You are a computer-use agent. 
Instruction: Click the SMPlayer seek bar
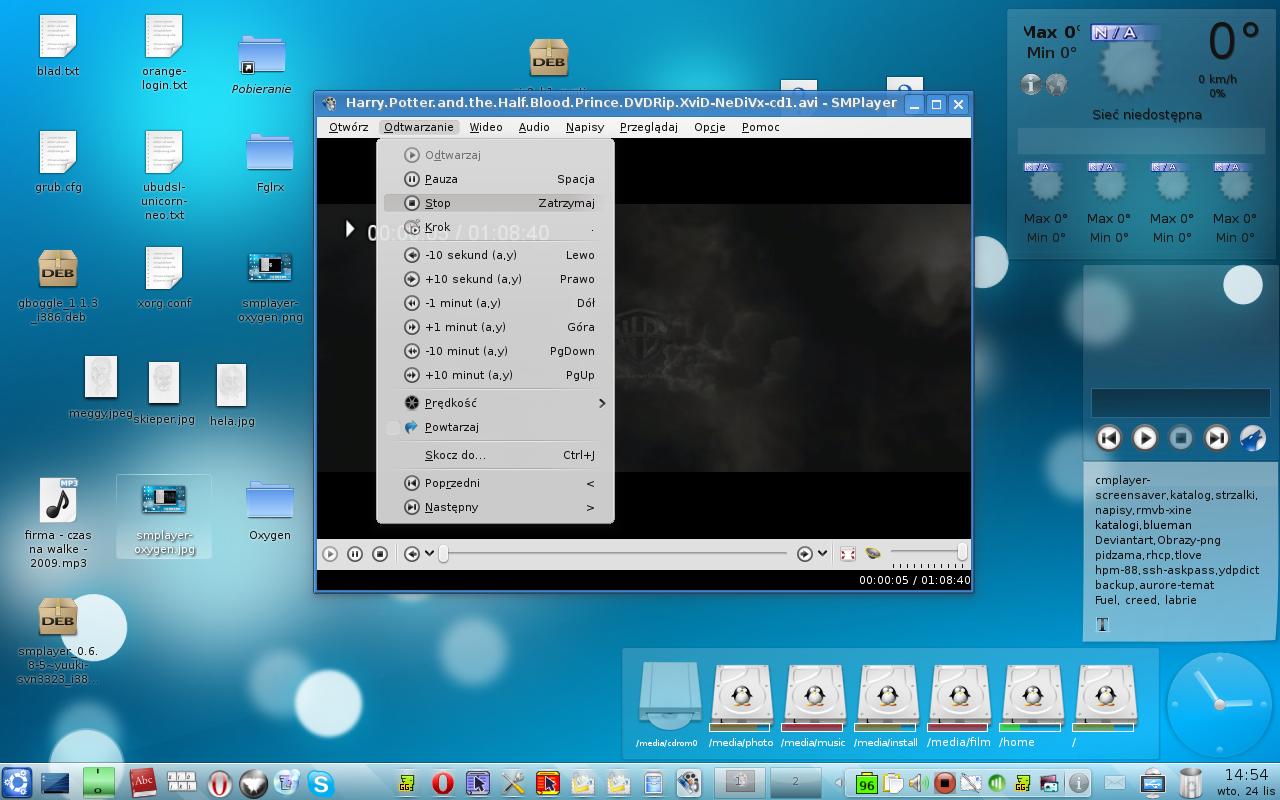(x=614, y=553)
